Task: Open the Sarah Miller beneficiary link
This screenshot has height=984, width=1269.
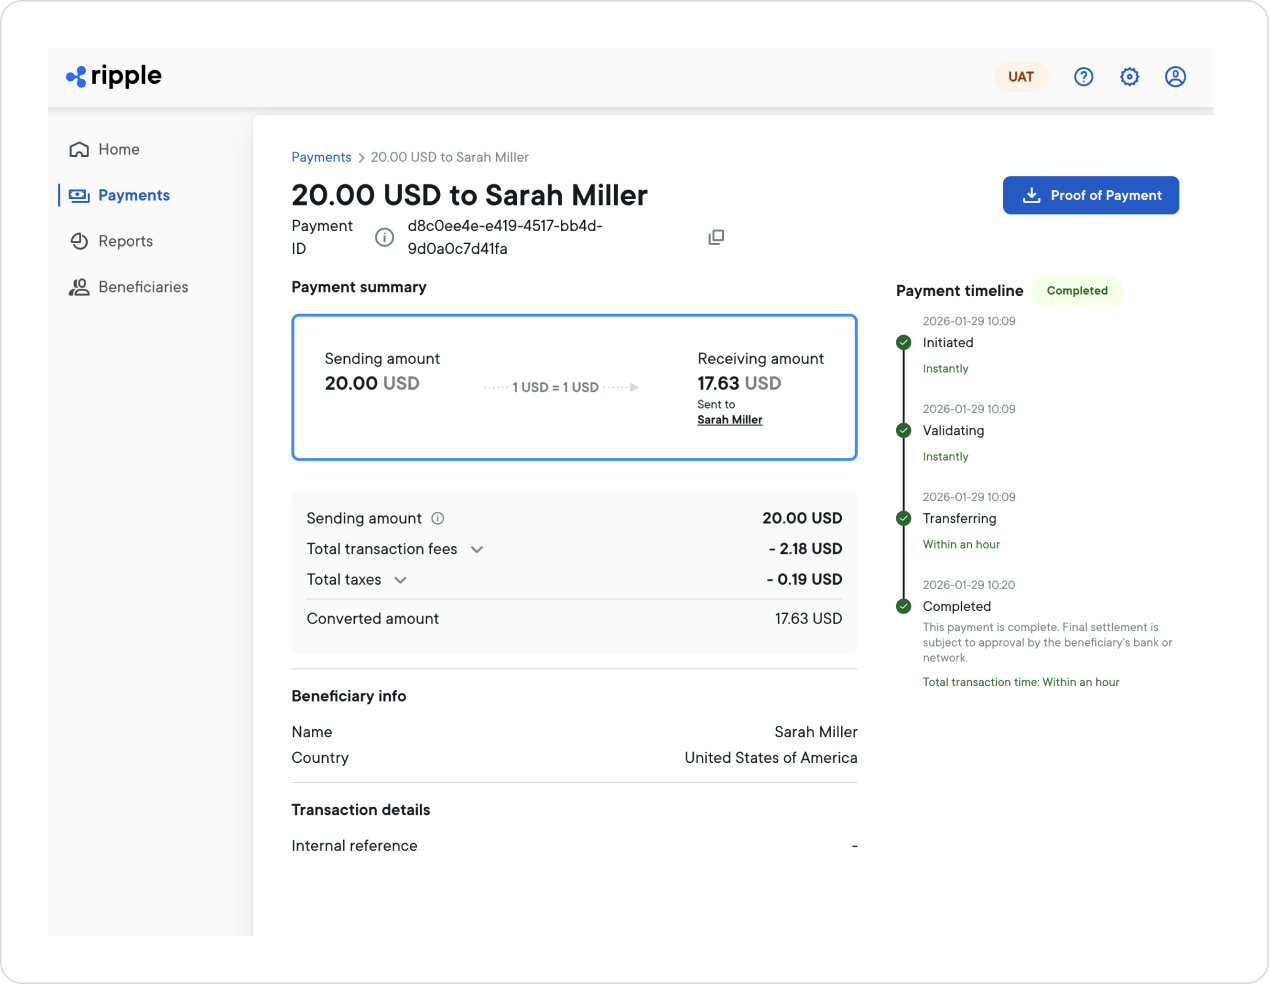Action: pyautogui.click(x=729, y=419)
